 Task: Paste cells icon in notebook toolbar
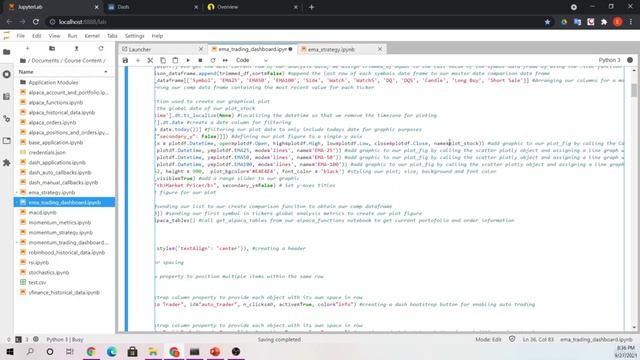175,60
